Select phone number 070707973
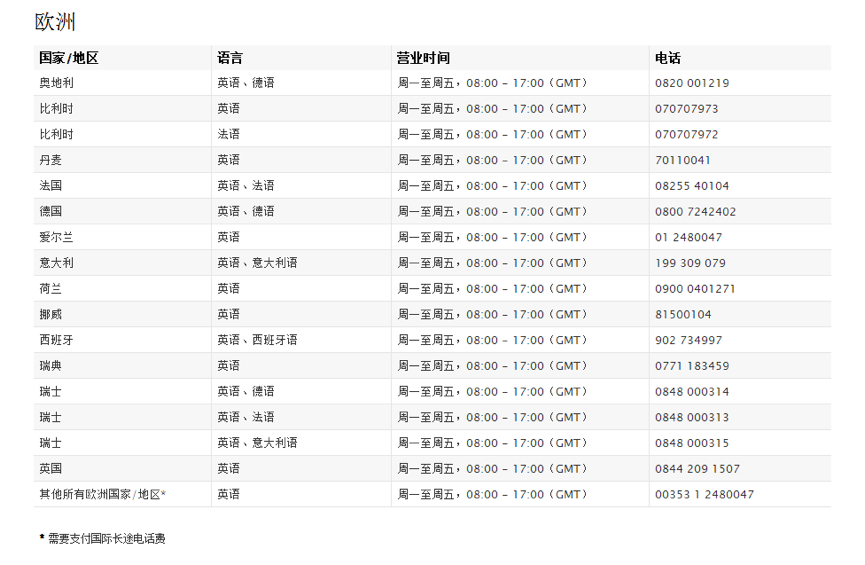865x565 pixels. coord(686,109)
